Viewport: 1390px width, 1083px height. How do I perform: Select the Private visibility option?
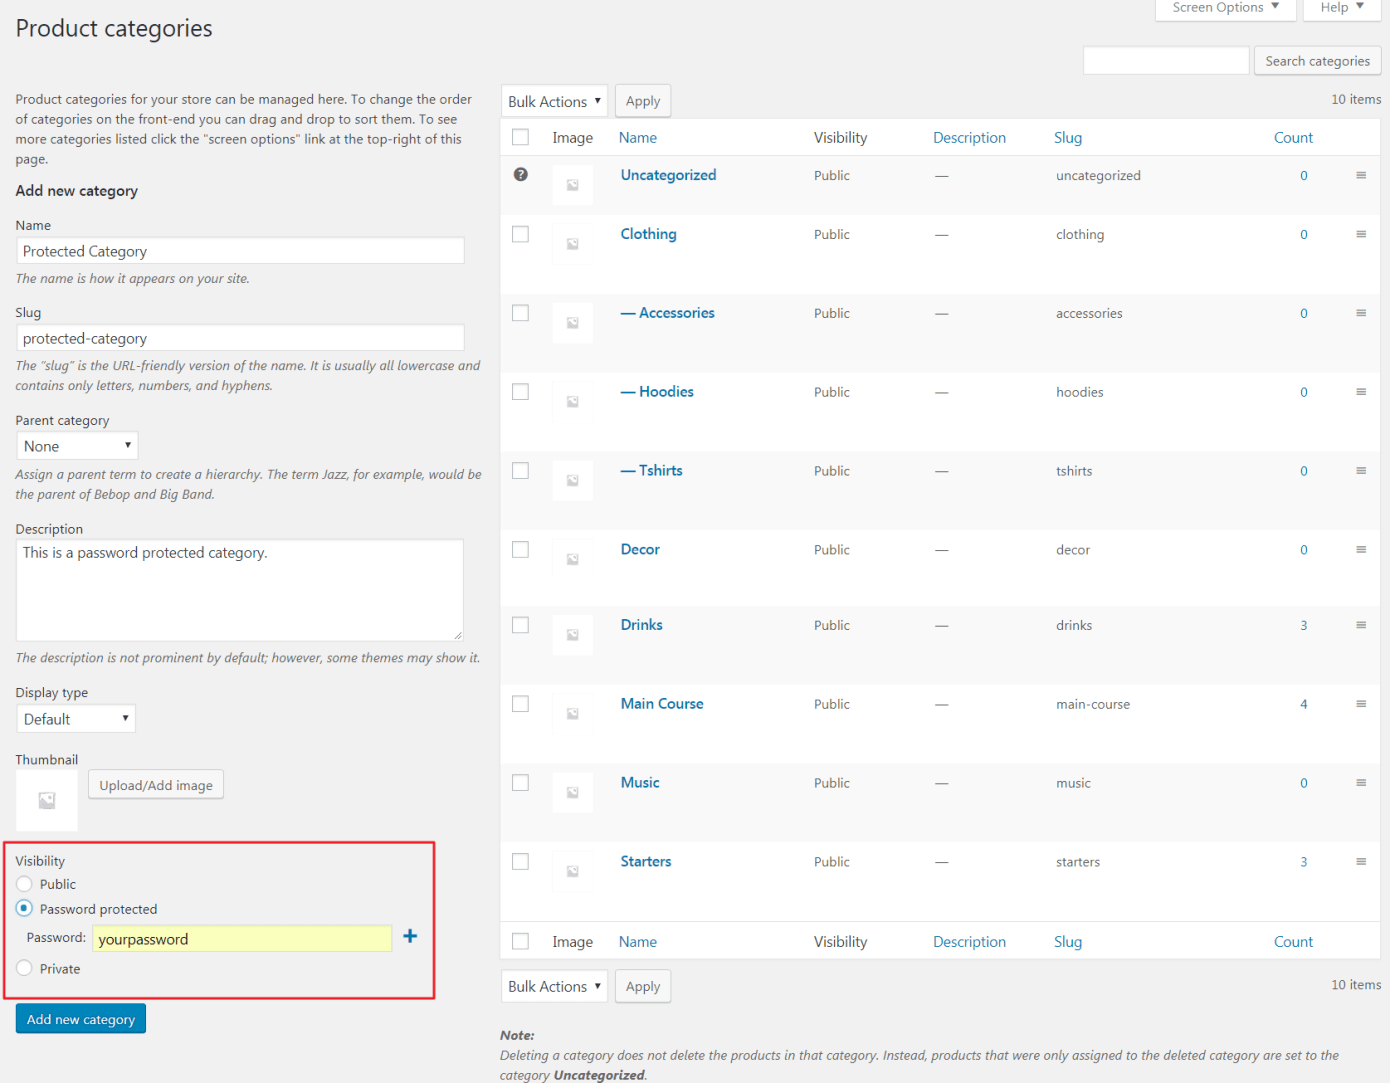(23, 968)
